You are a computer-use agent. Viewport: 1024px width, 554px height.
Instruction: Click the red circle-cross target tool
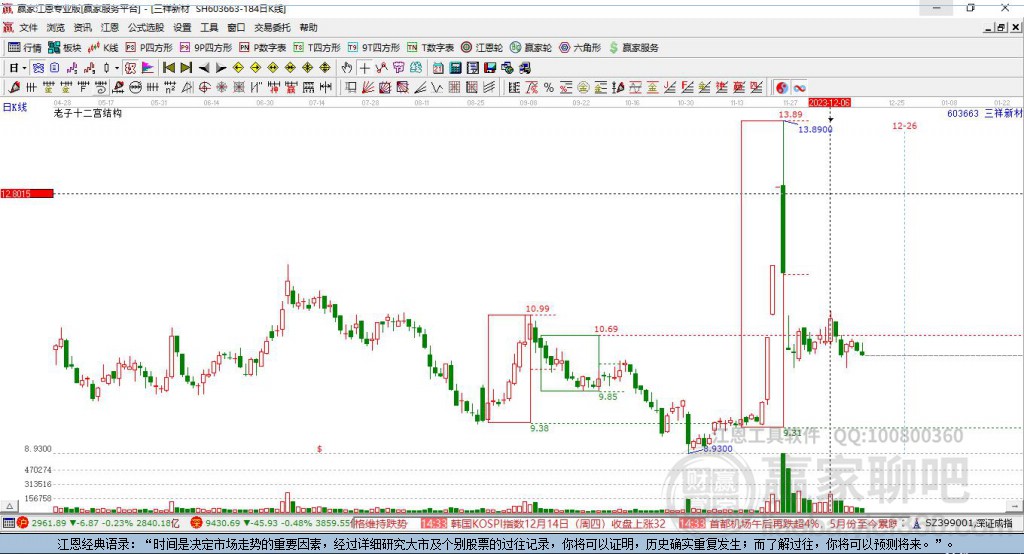click(x=204, y=88)
